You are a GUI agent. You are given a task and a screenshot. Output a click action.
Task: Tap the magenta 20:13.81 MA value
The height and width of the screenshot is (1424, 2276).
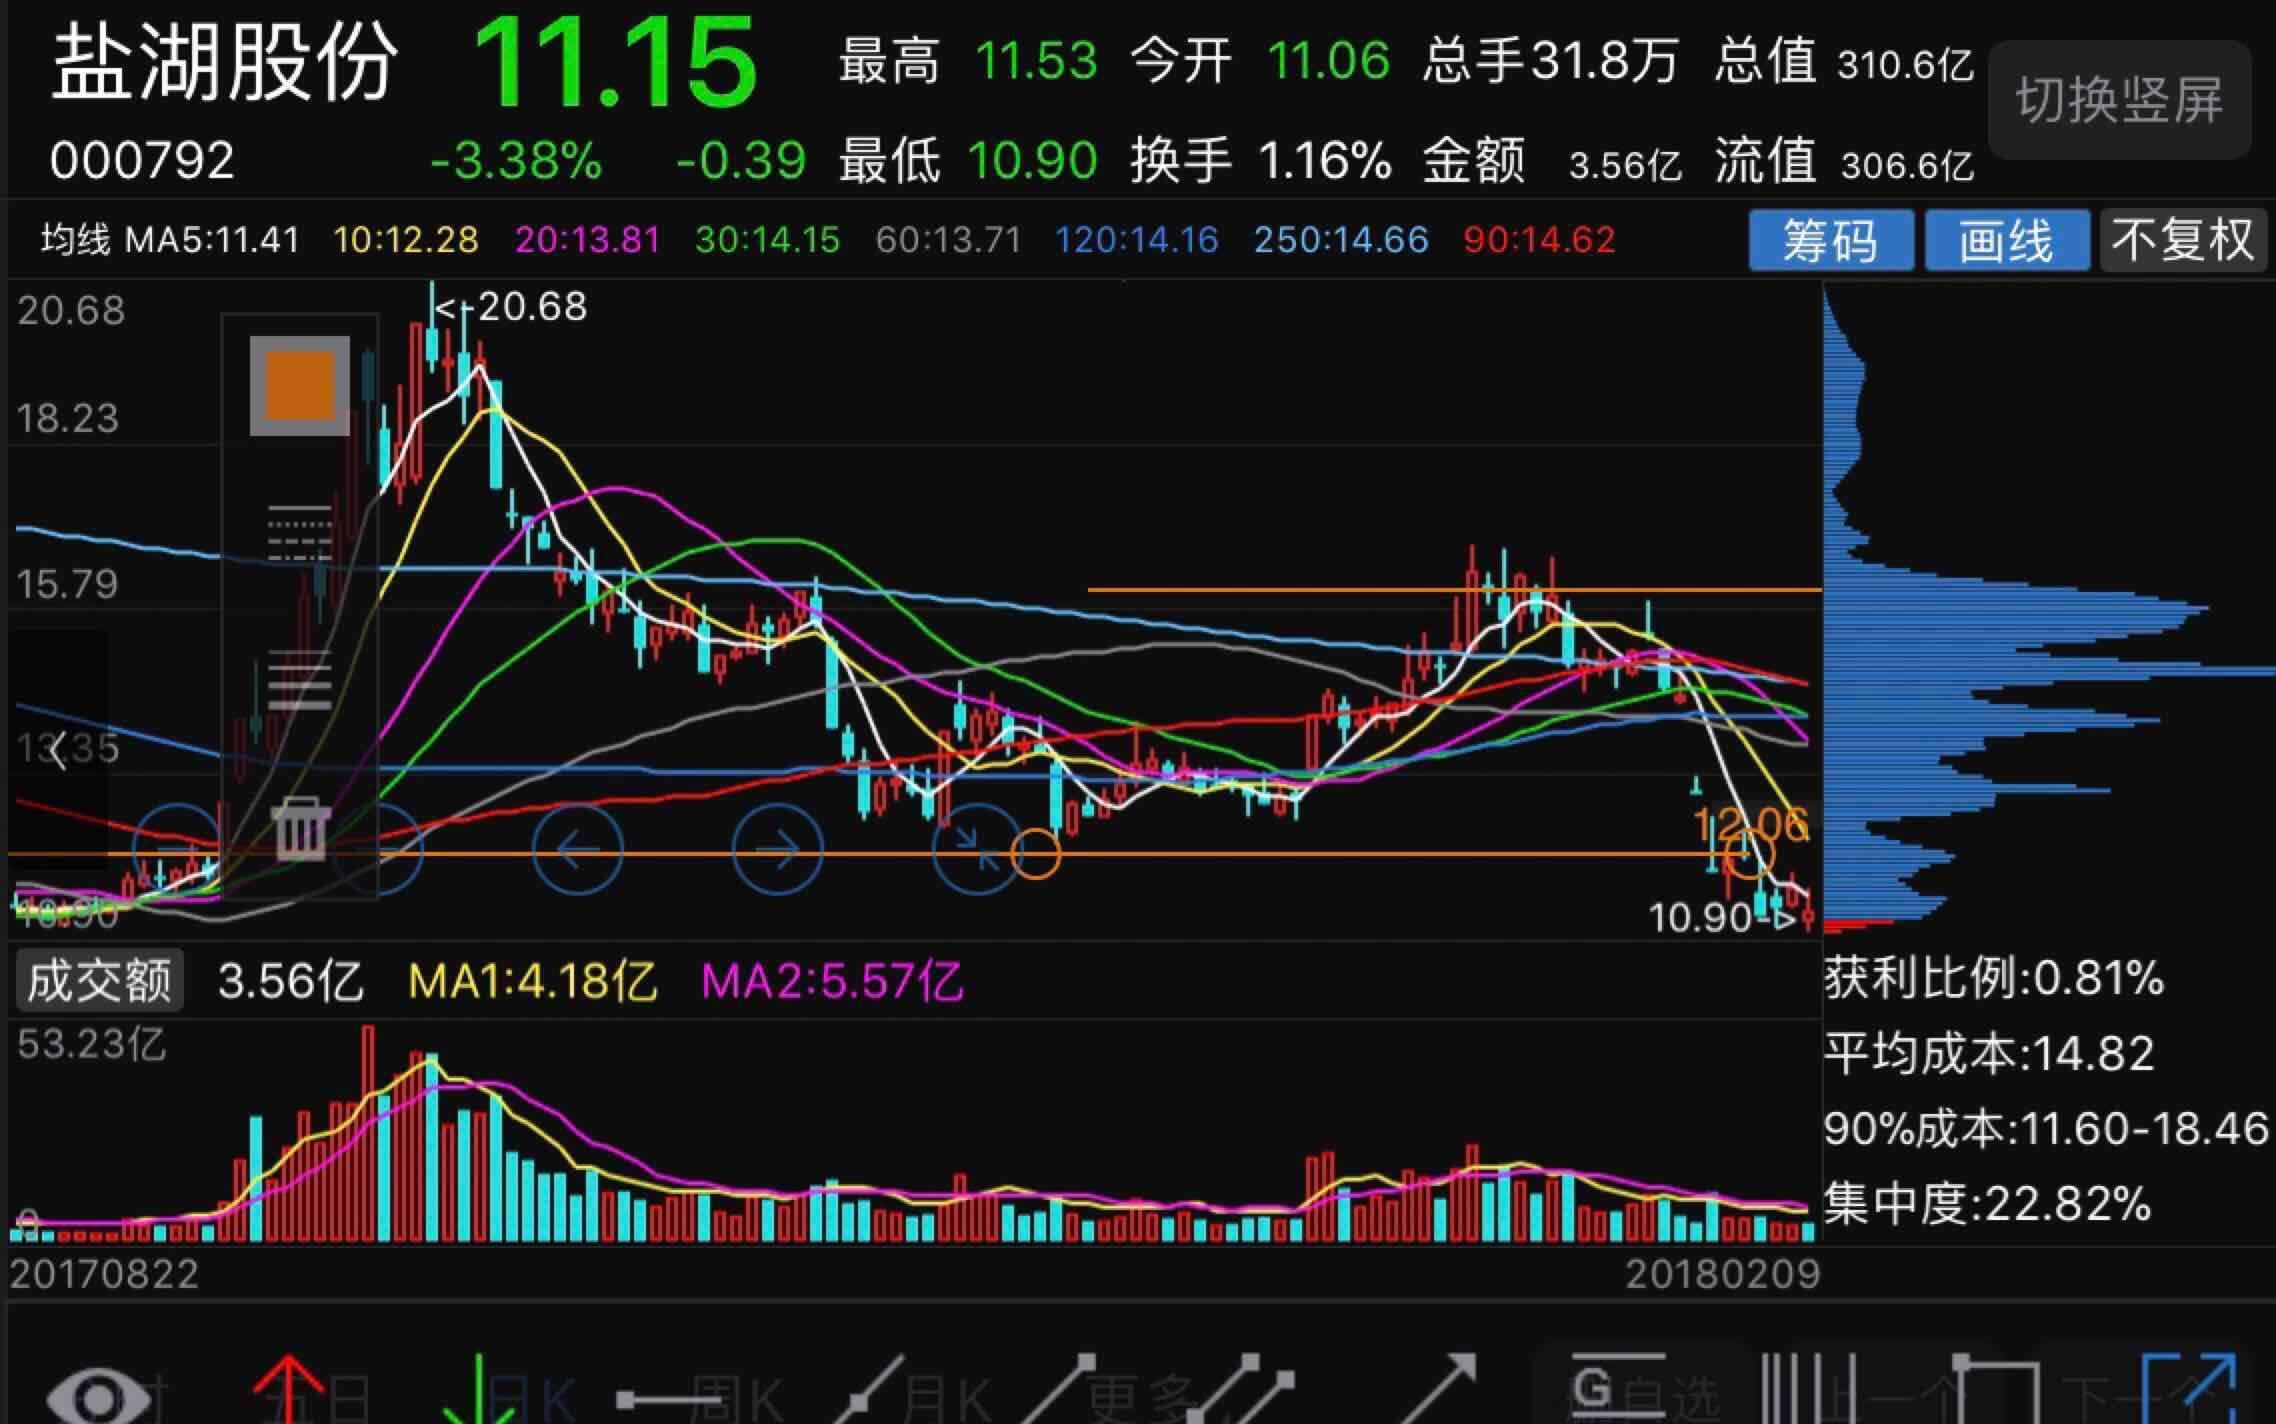tap(587, 240)
